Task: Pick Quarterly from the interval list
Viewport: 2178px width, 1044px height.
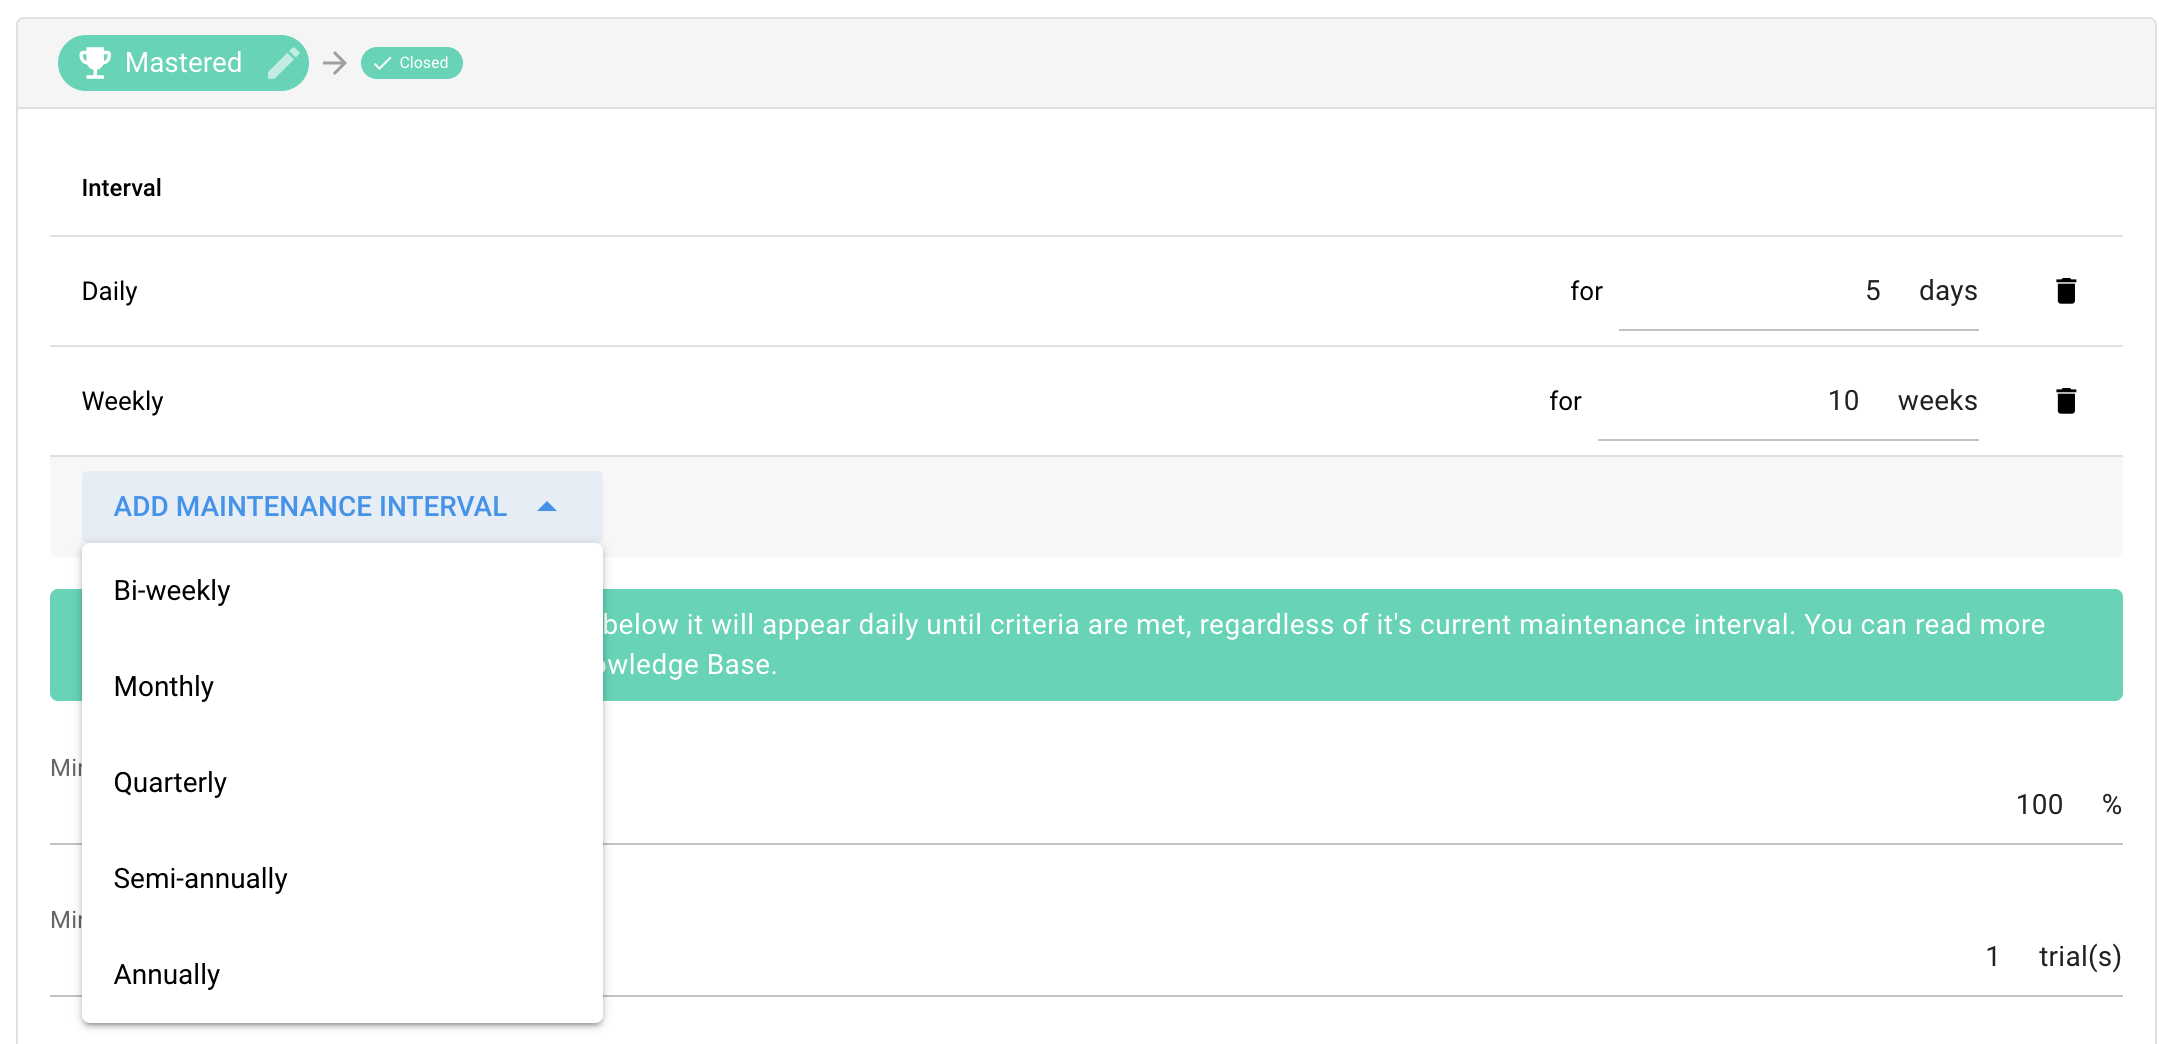Action: coord(170,783)
